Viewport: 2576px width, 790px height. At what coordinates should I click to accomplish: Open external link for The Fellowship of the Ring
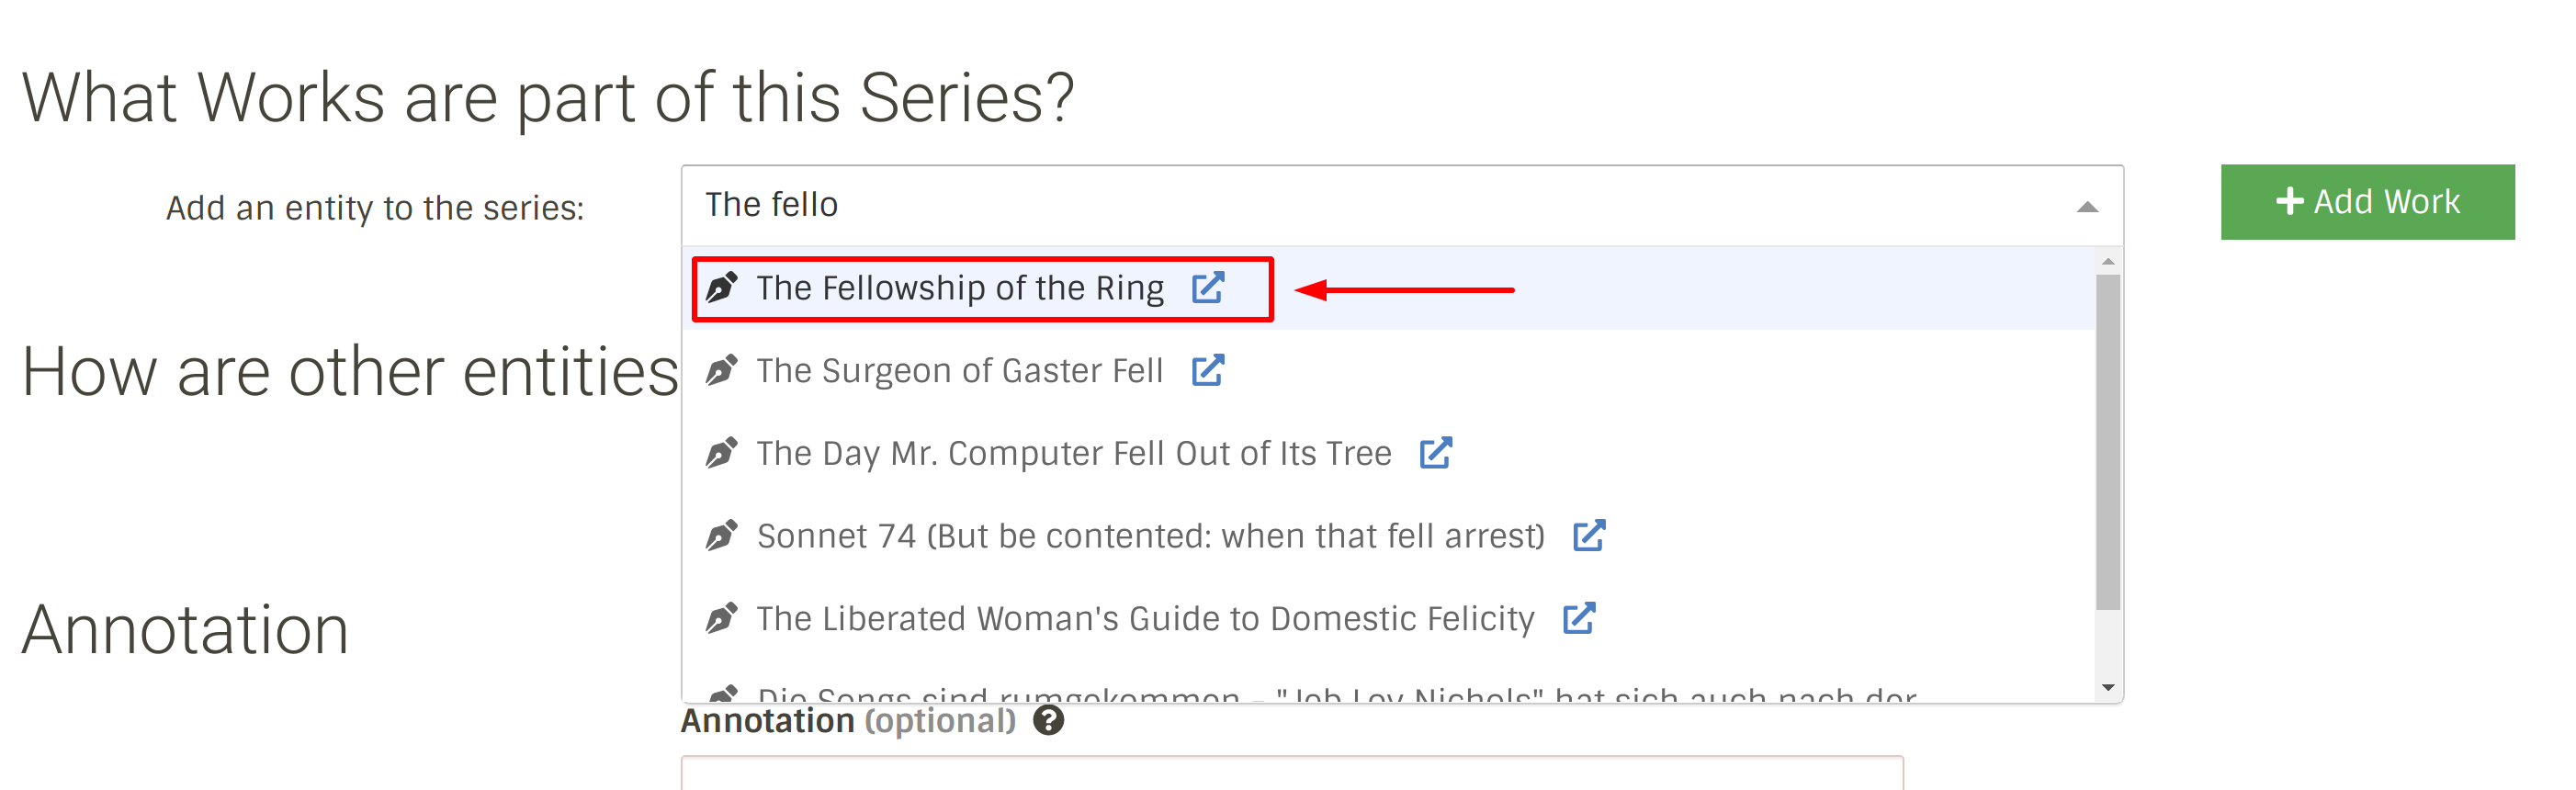click(x=1207, y=288)
